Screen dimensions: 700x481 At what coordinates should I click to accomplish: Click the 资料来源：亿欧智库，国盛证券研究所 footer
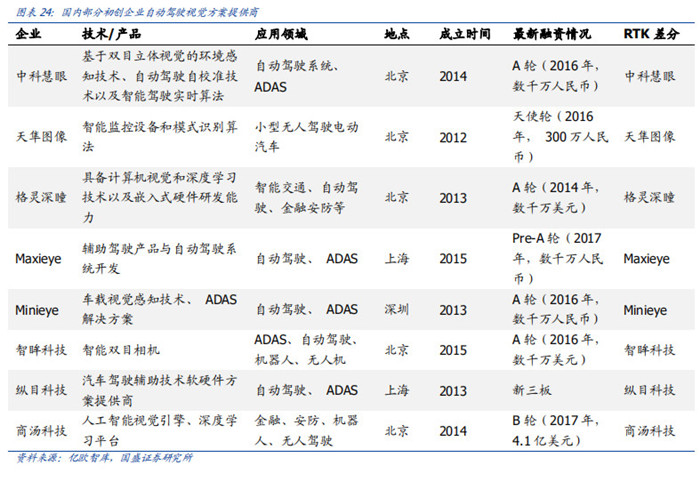point(104,458)
